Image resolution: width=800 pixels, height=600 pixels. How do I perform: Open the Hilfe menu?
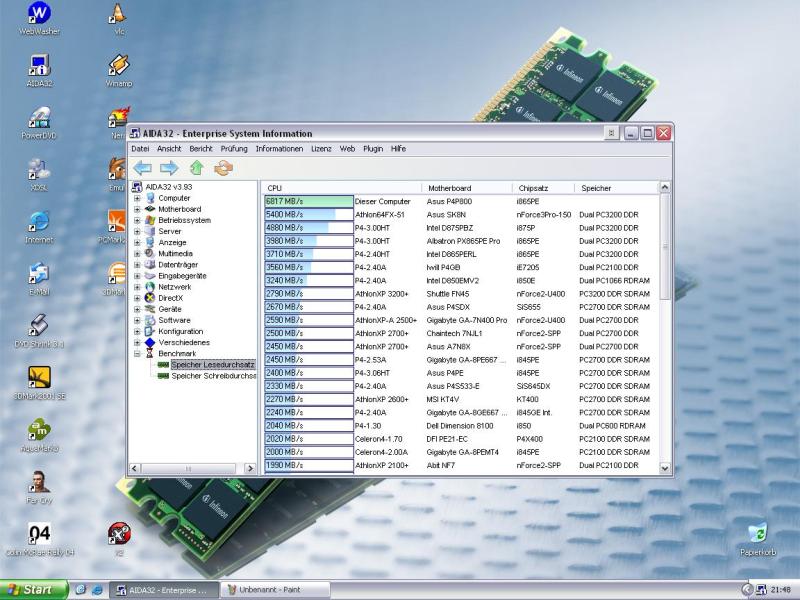pos(398,148)
